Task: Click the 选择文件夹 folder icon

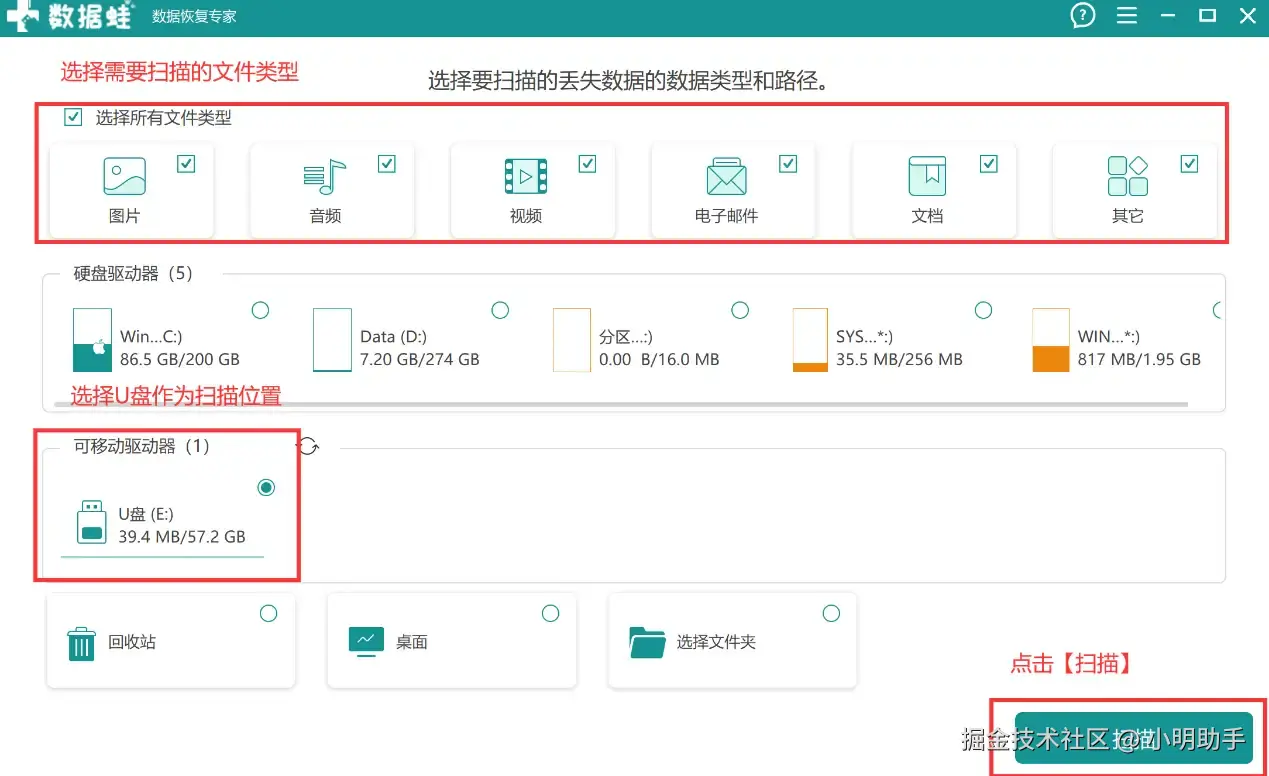Action: [x=647, y=642]
